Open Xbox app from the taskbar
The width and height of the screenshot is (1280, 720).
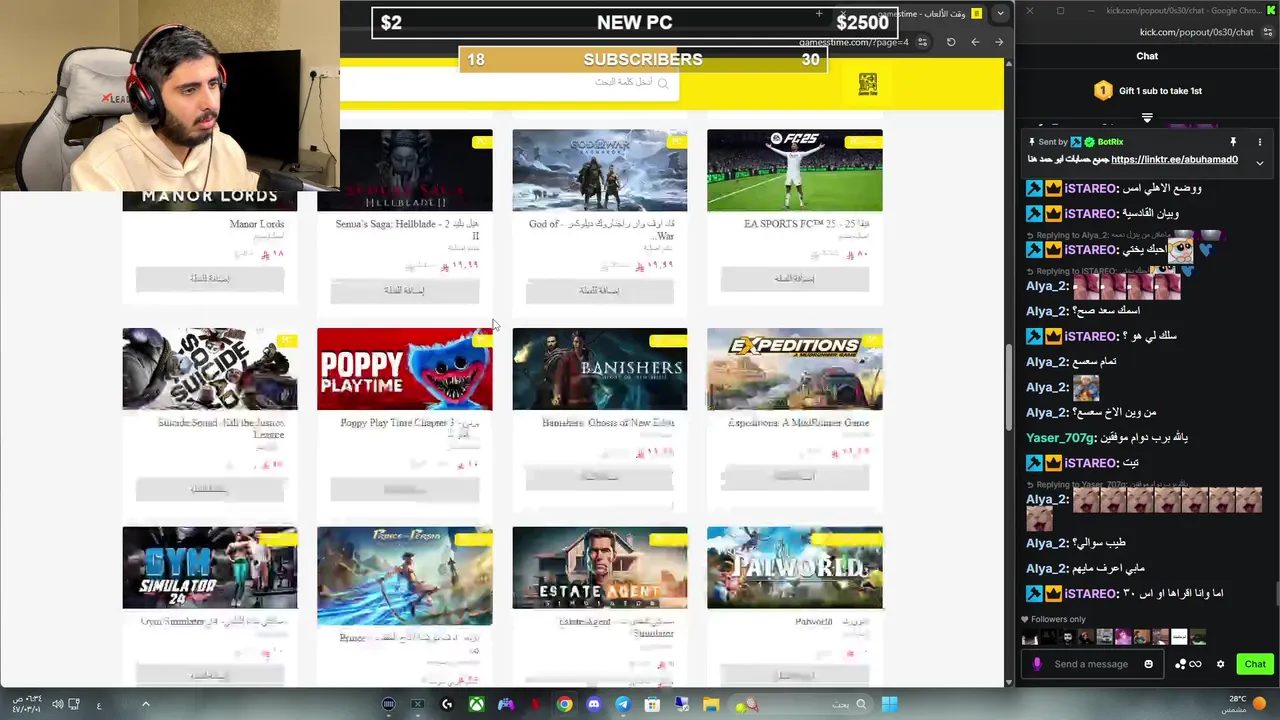477,704
